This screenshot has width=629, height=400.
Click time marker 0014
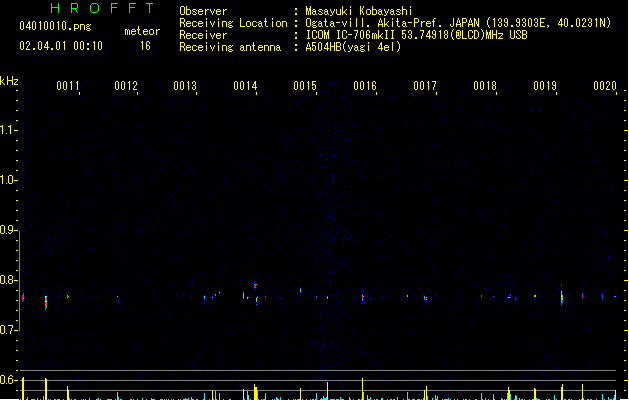245,86
